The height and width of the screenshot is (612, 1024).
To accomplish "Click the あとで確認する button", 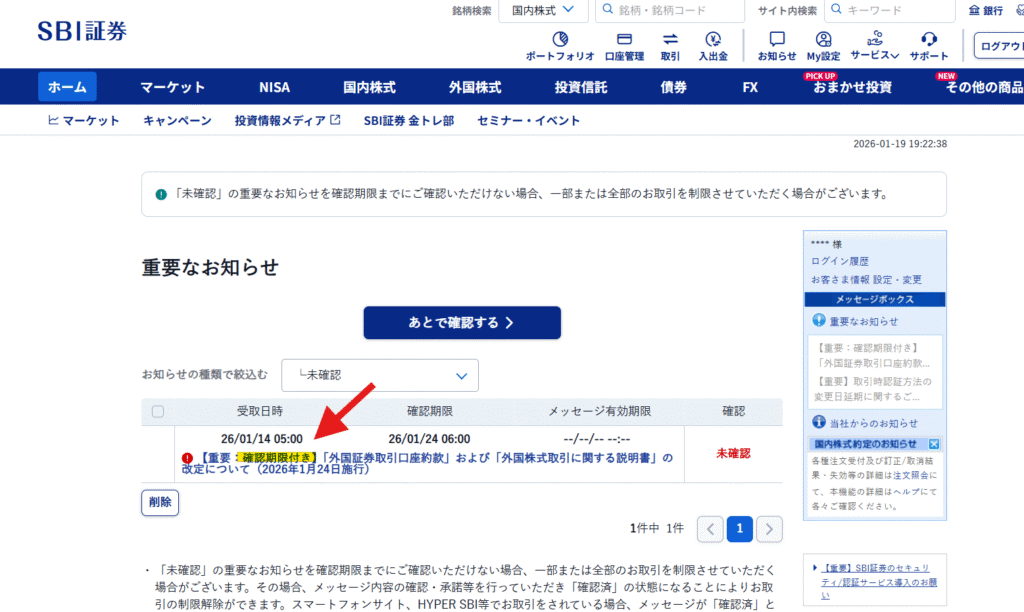I will pyautogui.click(x=461, y=323).
